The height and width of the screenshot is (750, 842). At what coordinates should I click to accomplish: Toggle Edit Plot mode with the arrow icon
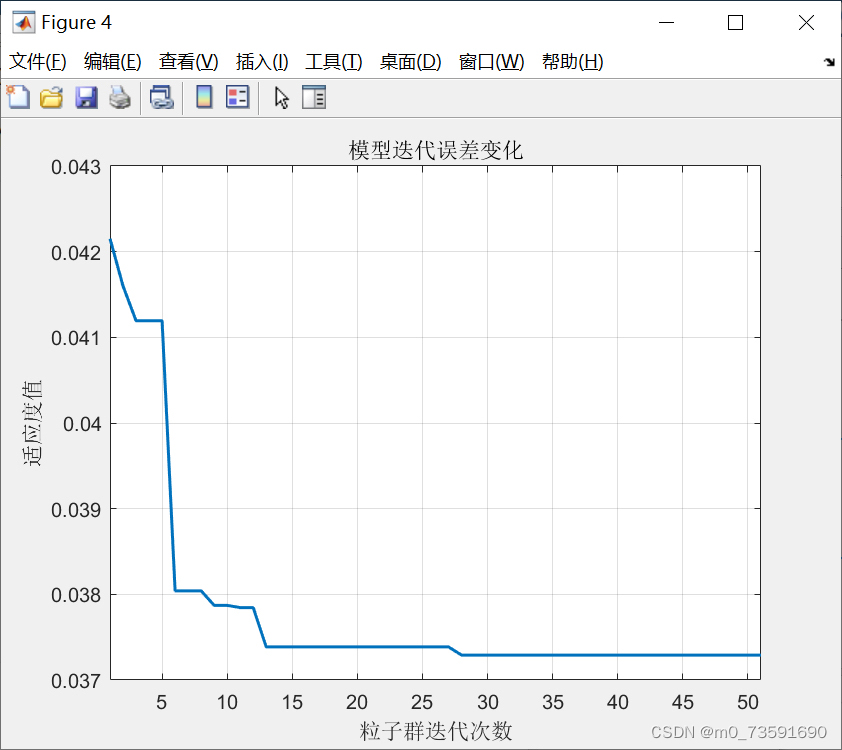pos(280,97)
